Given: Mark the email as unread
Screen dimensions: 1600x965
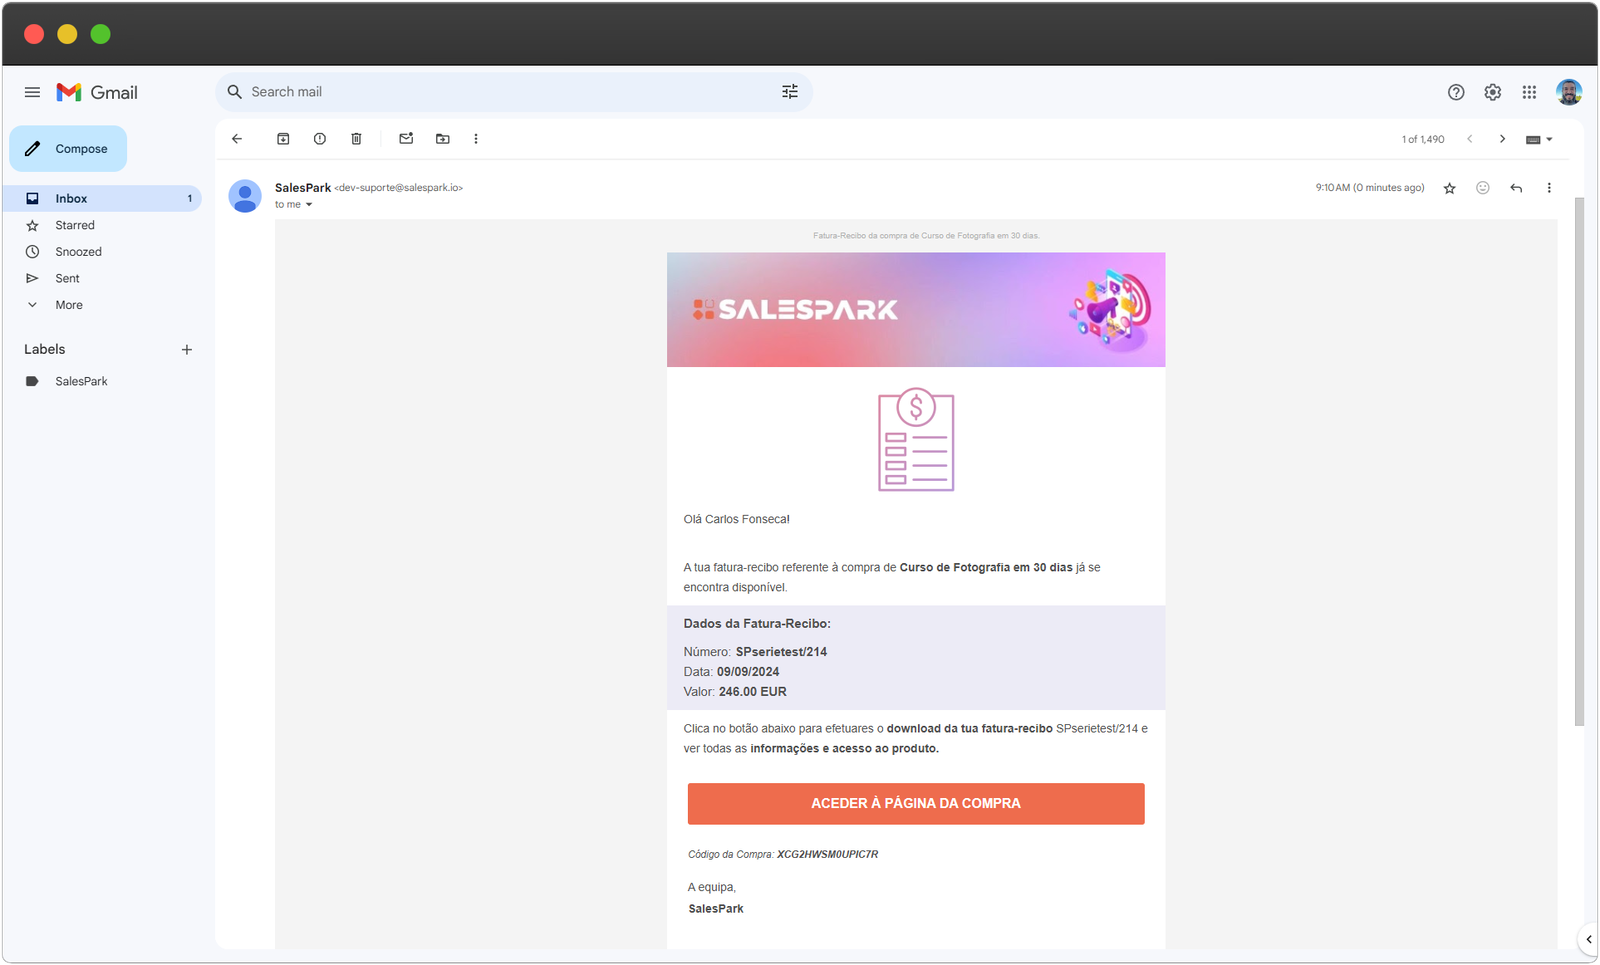Looking at the screenshot, I should pyautogui.click(x=406, y=139).
